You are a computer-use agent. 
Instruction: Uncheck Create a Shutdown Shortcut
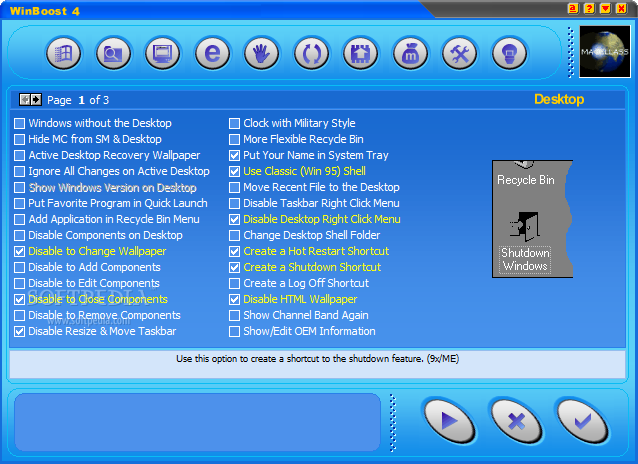[x=234, y=267]
